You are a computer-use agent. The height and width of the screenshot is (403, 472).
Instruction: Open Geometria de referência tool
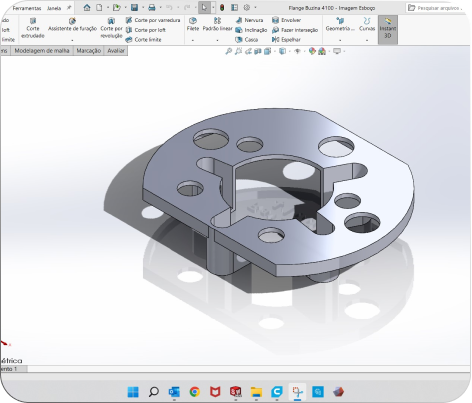pos(340,24)
